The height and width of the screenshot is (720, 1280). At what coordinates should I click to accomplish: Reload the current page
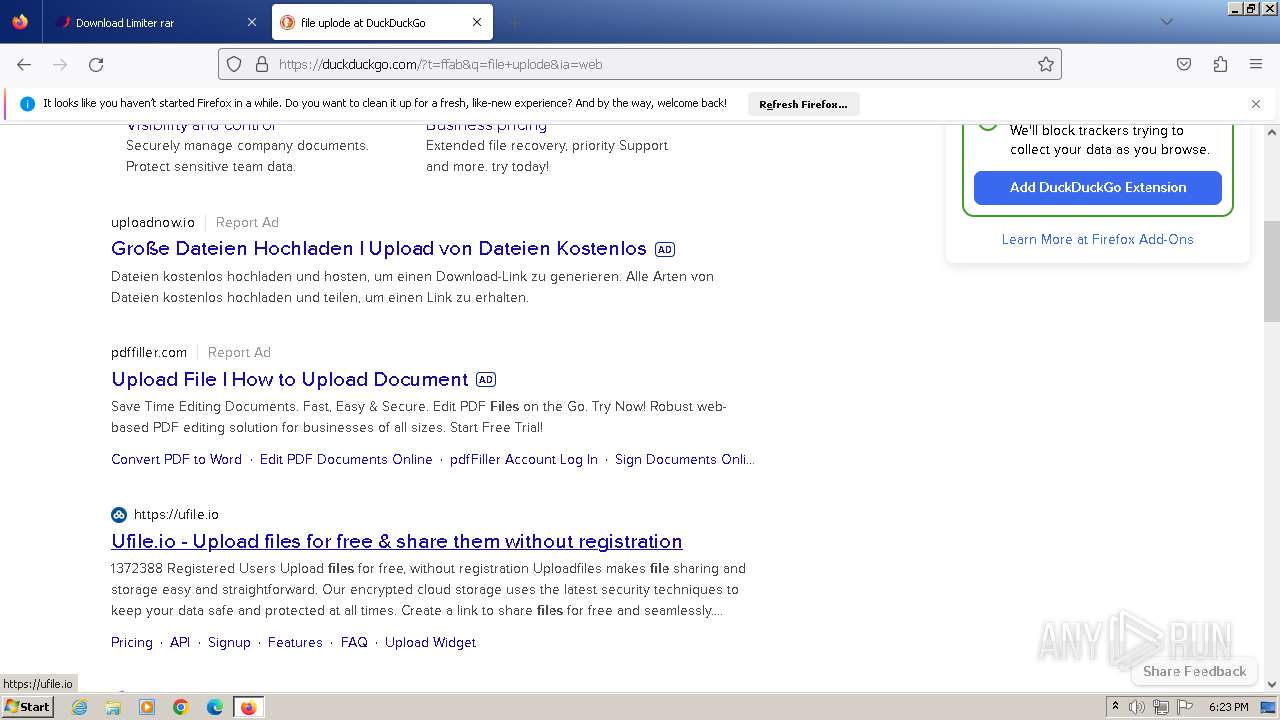(96, 64)
